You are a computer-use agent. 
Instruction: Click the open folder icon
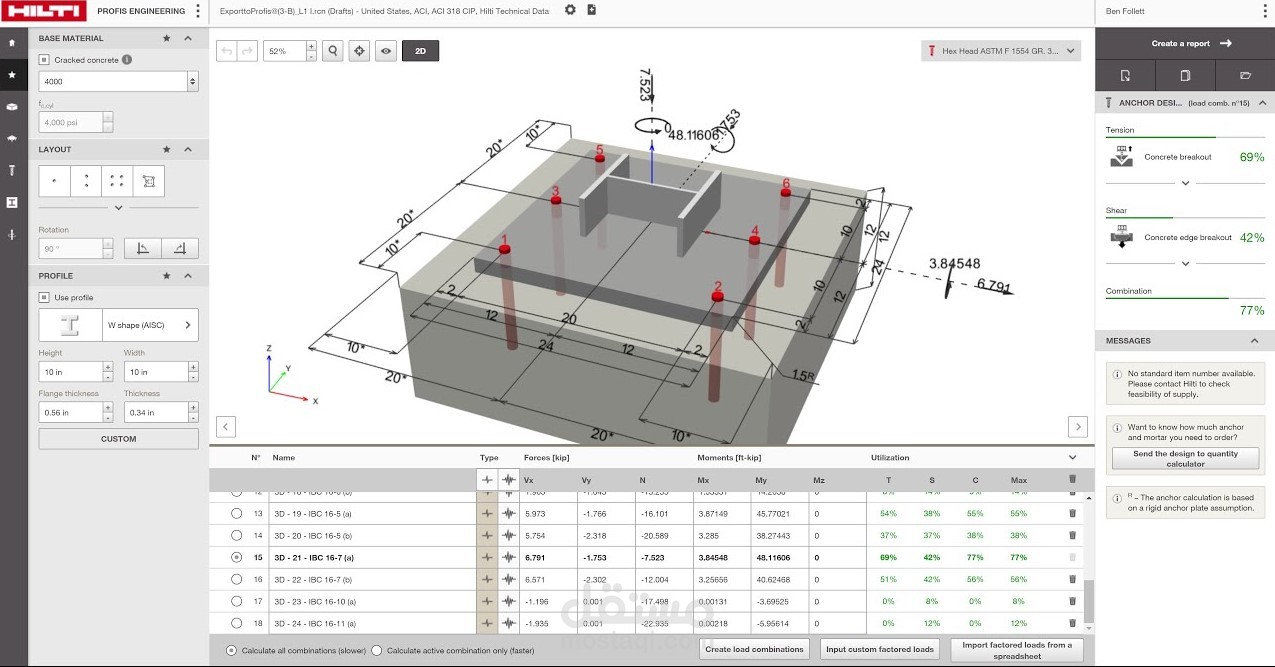click(x=1245, y=75)
